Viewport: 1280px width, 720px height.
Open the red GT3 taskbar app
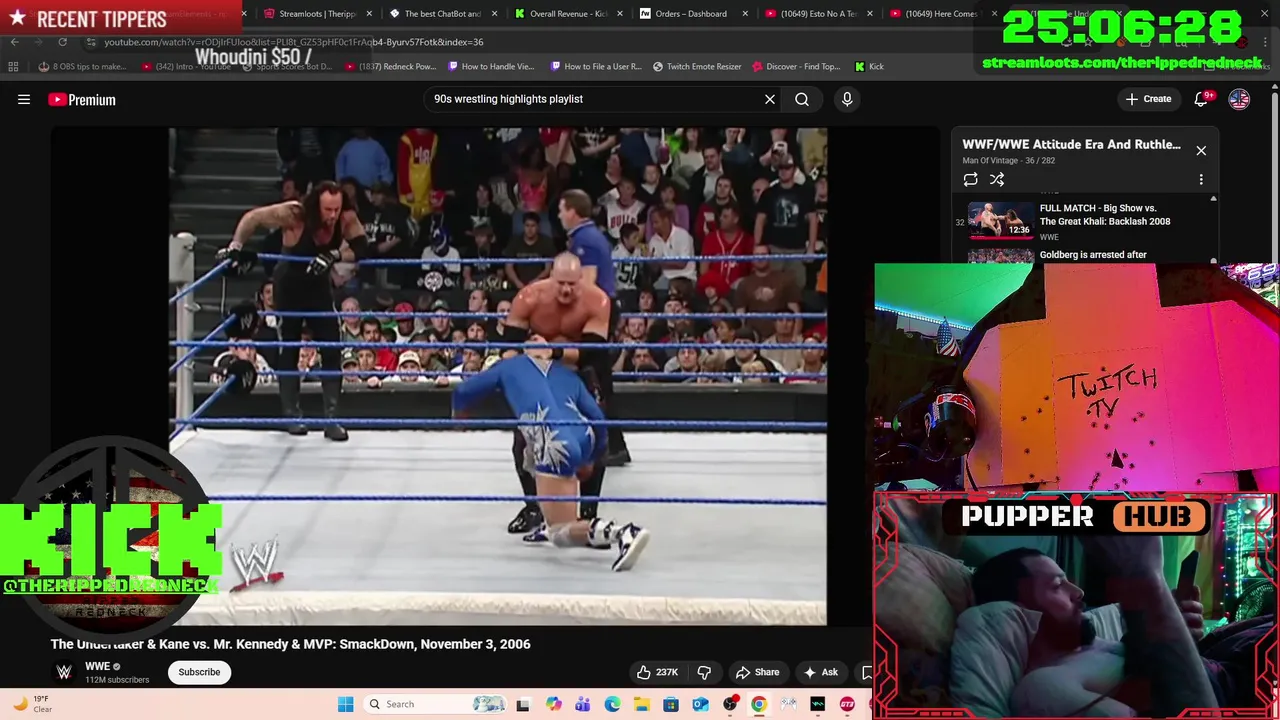point(847,704)
